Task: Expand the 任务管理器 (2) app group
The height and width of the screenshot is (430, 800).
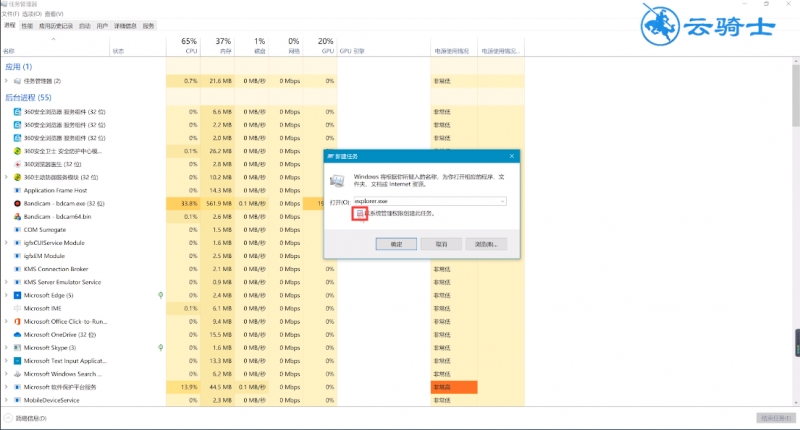Action: coord(6,81)
